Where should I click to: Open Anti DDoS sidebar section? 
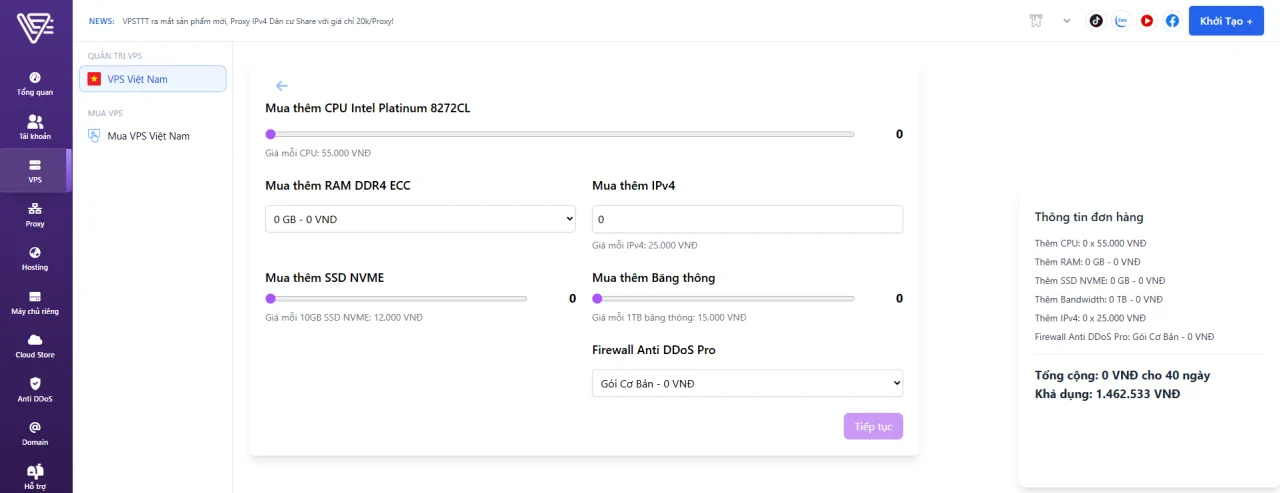35,390
